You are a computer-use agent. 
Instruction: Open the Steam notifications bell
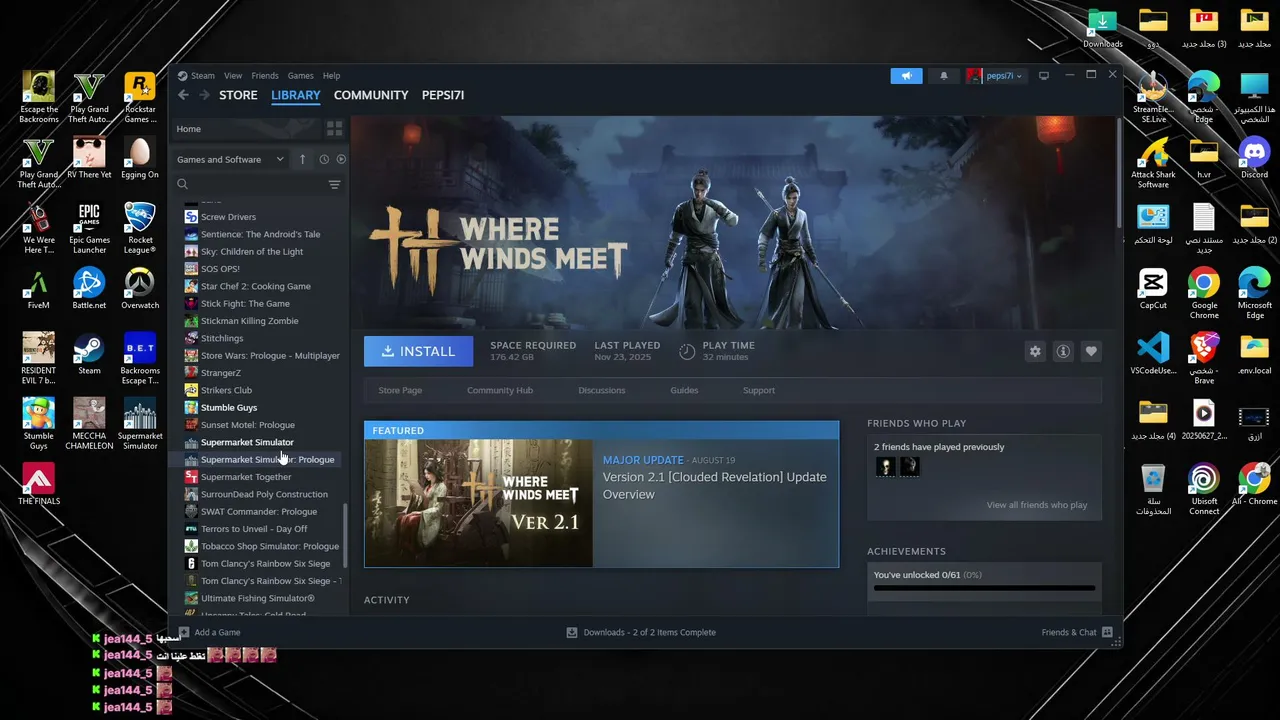[943, 76]
